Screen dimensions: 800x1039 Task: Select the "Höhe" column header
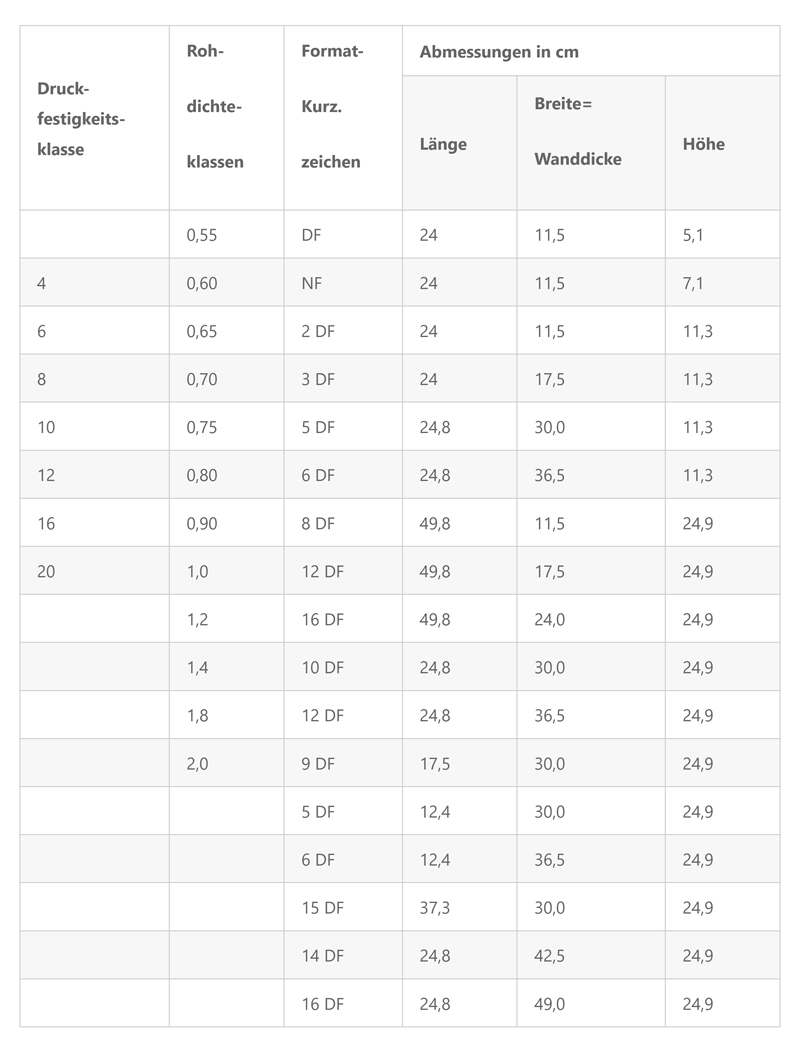pyautogui.click(x=704, y=144)
